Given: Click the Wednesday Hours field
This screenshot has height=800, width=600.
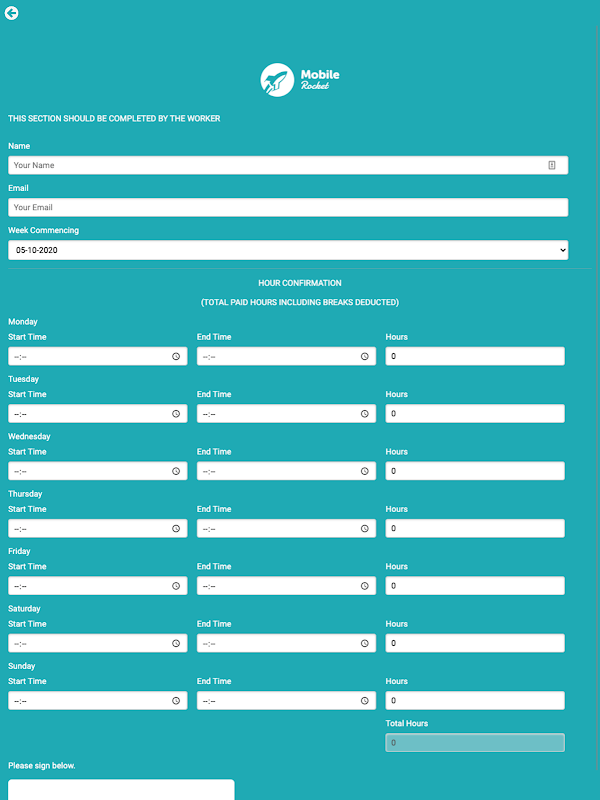Looking at the screenshot, I should (475, 471).
